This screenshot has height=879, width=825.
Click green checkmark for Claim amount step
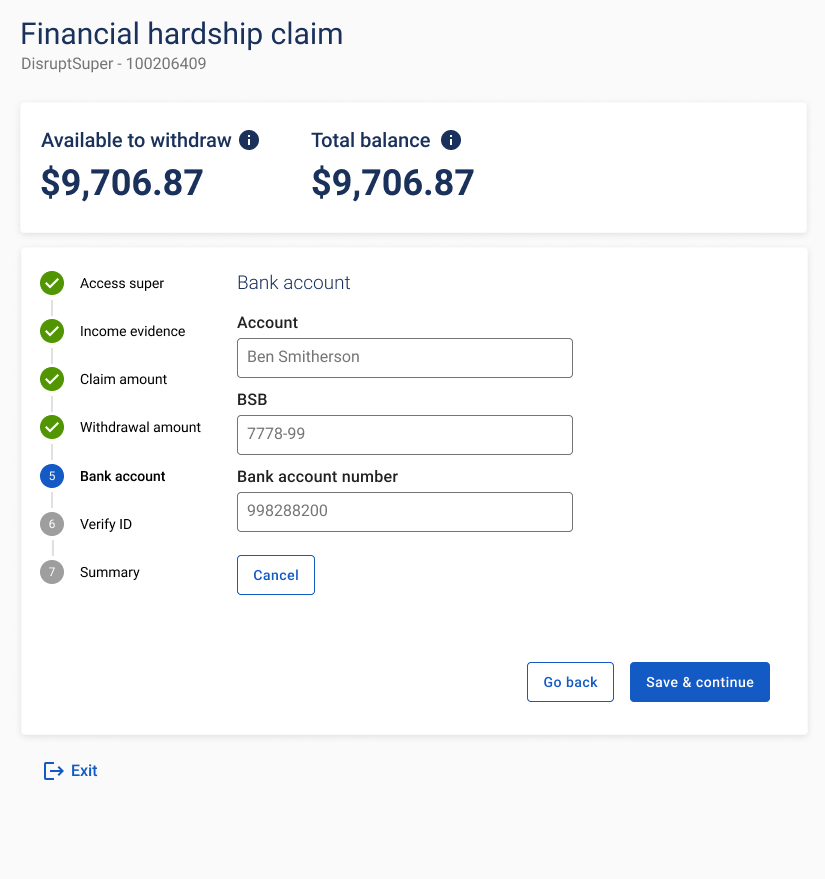(x=52, y=380)
